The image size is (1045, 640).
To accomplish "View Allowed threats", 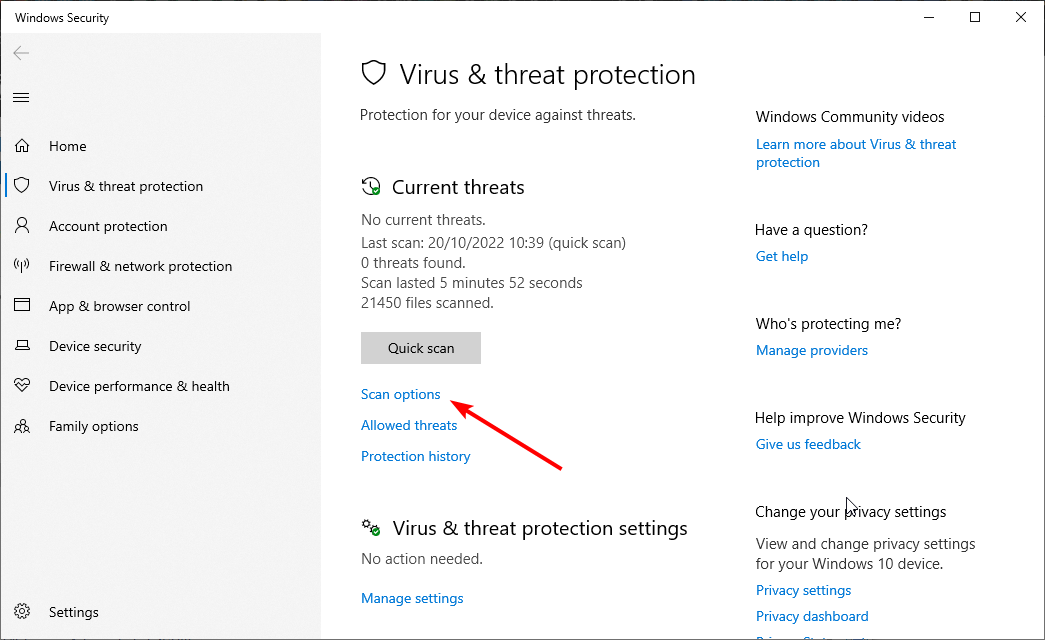I will pos(409,425).
